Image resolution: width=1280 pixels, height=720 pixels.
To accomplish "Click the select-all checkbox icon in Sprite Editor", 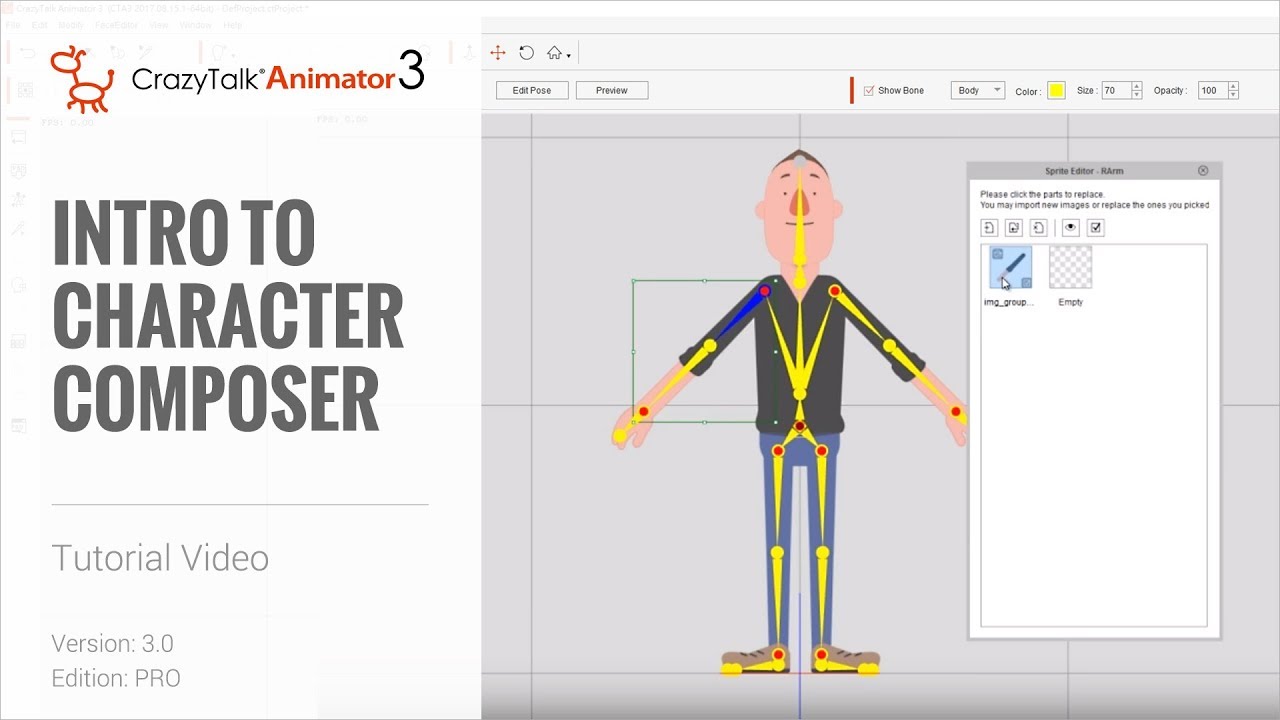I will point(1096,228).
